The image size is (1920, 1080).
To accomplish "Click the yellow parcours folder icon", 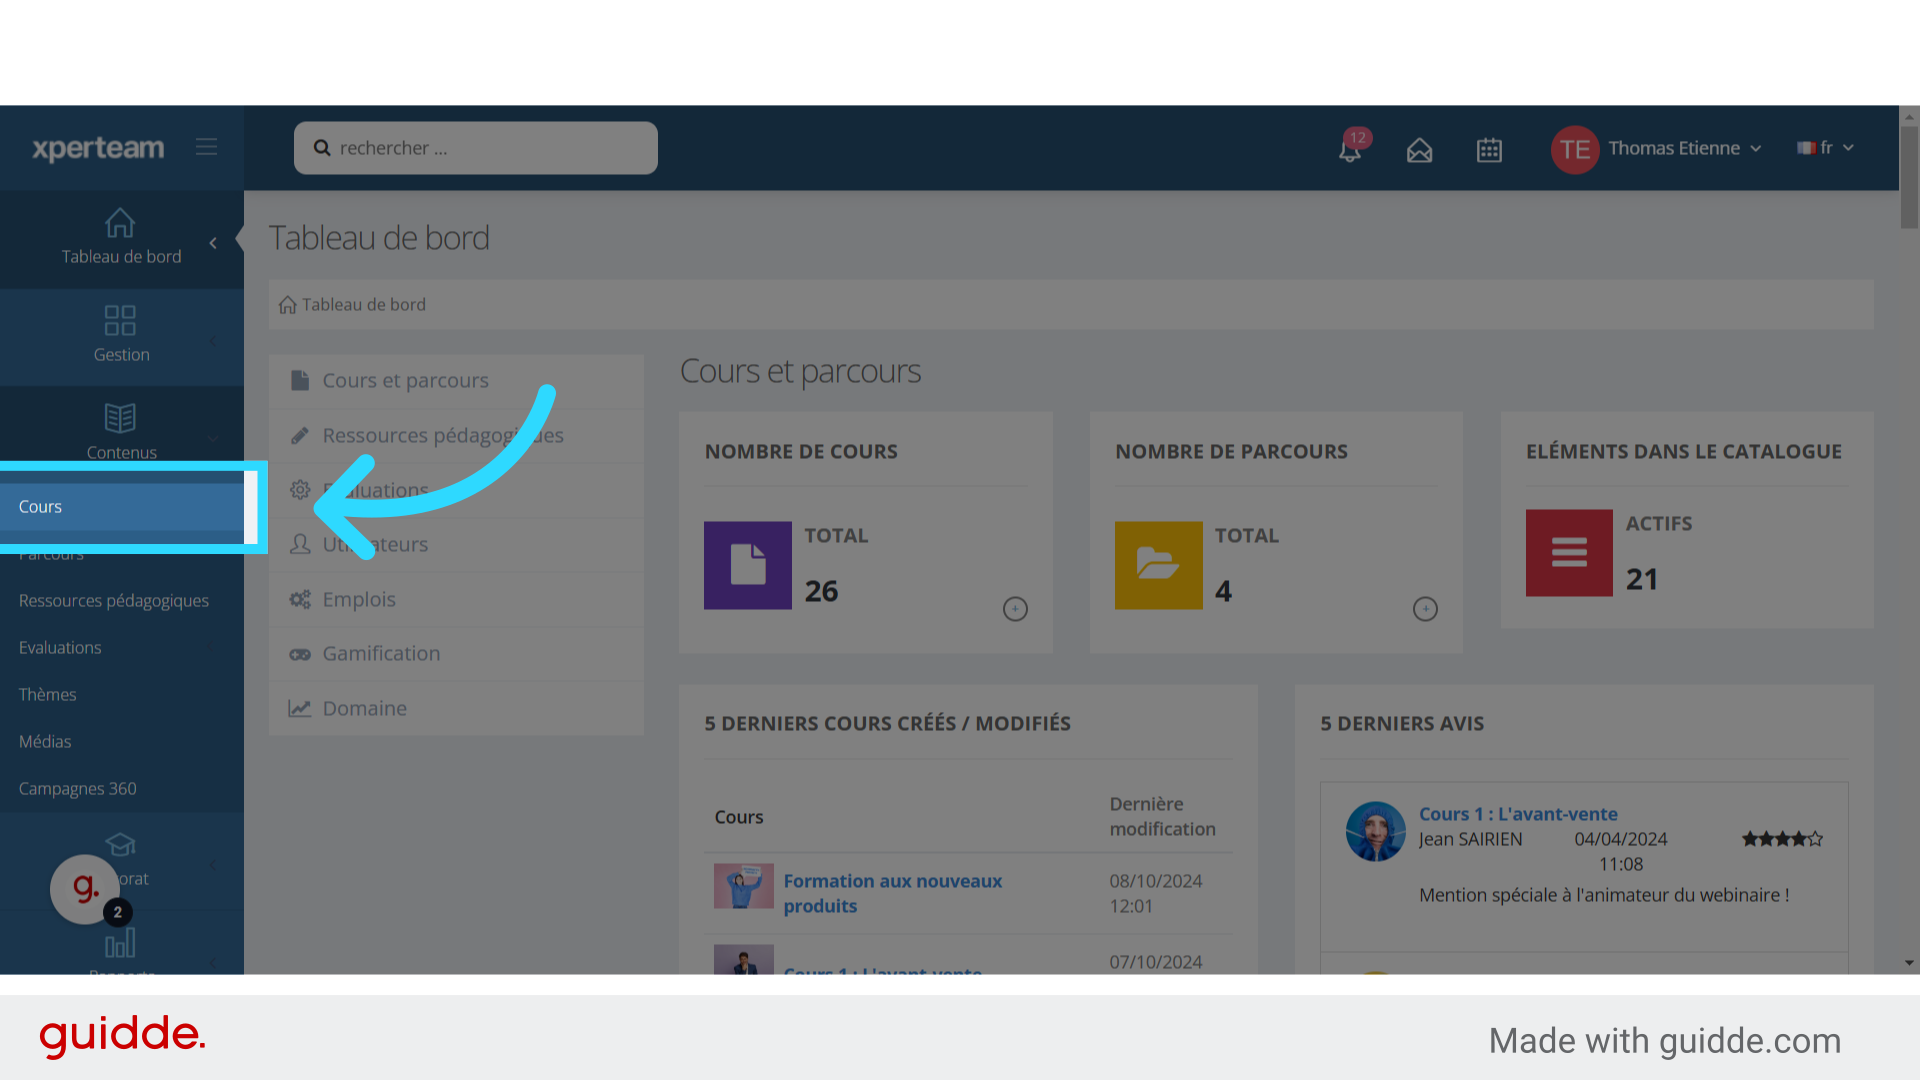I will tap(1158, 565).
